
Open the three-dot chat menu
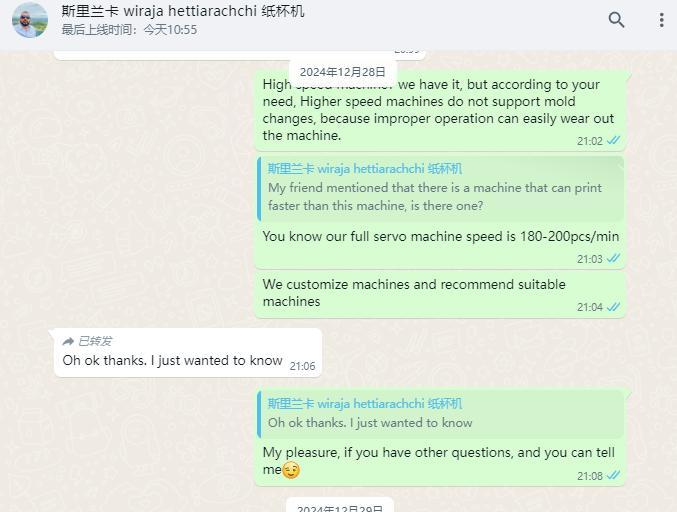pos(661,20)
